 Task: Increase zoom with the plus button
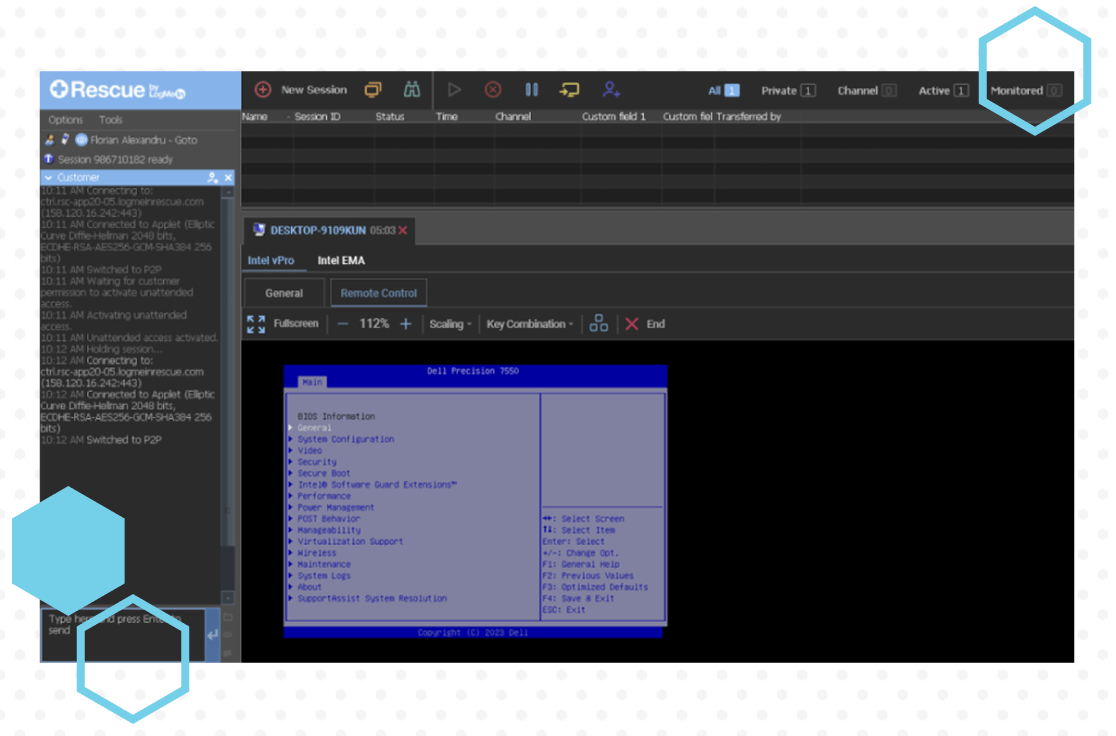point(405,324)
